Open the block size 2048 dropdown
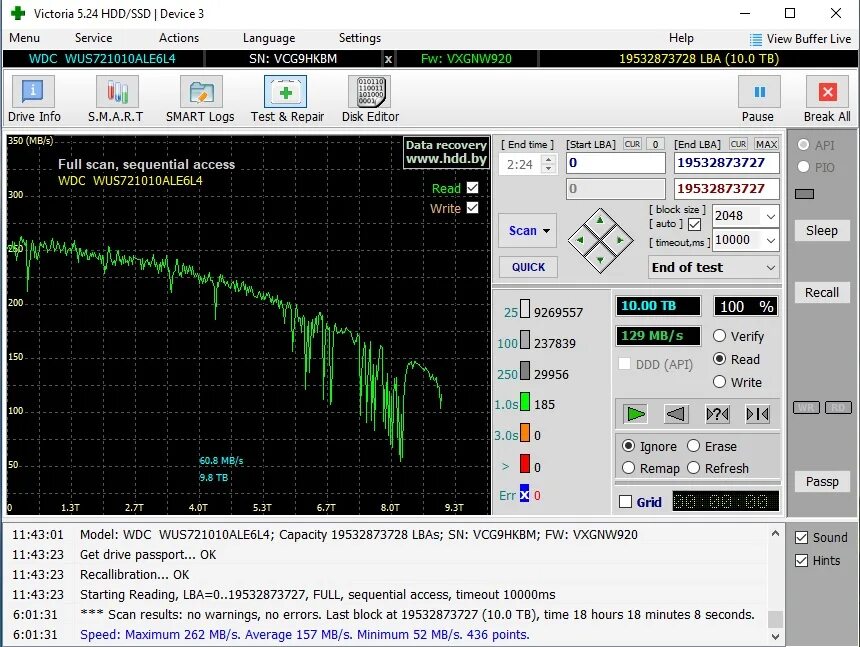This screenshot has height=647, width=860. [771, 216]
